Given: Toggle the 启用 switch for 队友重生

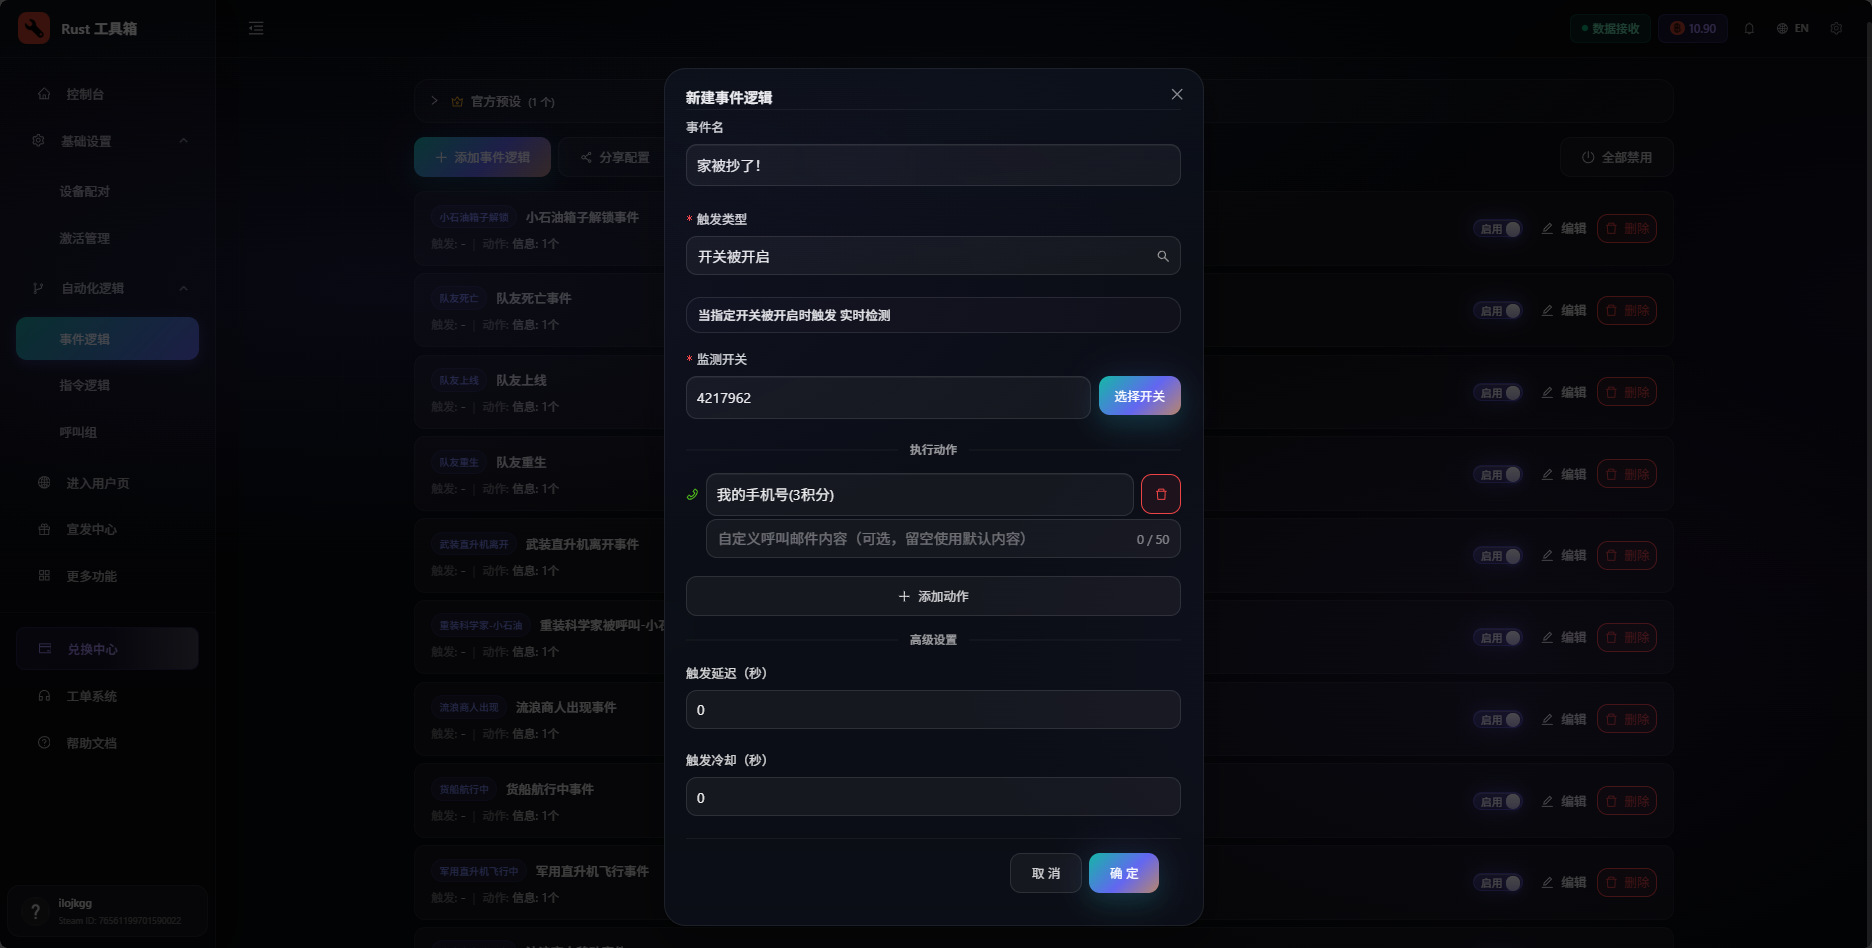Looking at the screenshot, I should (1498, 475).
